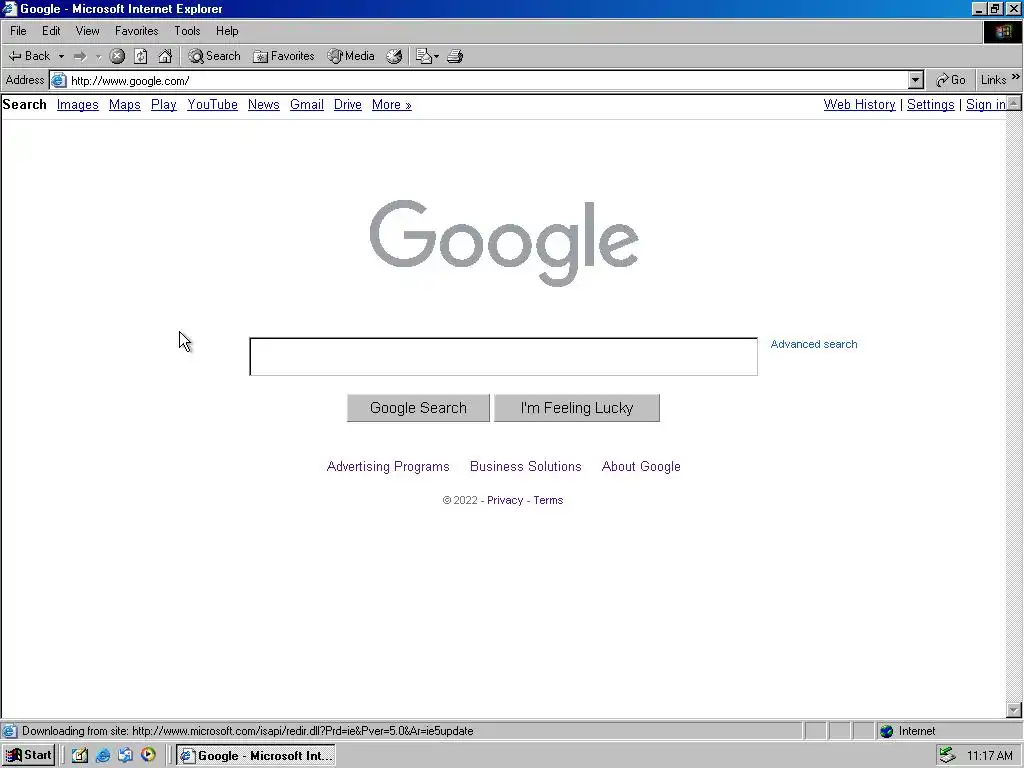Follow the Gmail link
Viewport: 1024px width, 768px height.
pos(307,104)
